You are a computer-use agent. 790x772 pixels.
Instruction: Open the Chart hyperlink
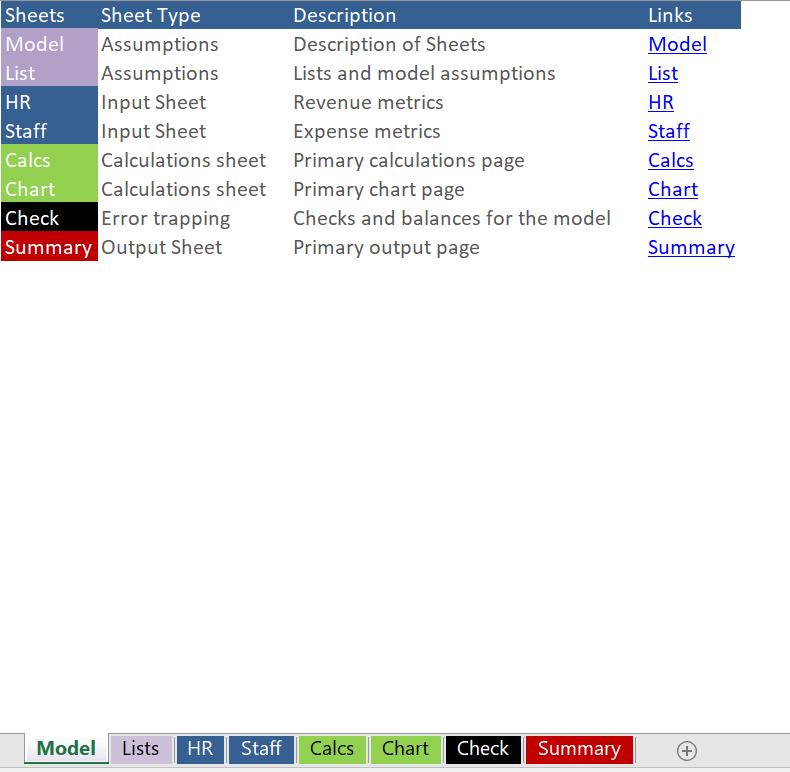point(672,189)
